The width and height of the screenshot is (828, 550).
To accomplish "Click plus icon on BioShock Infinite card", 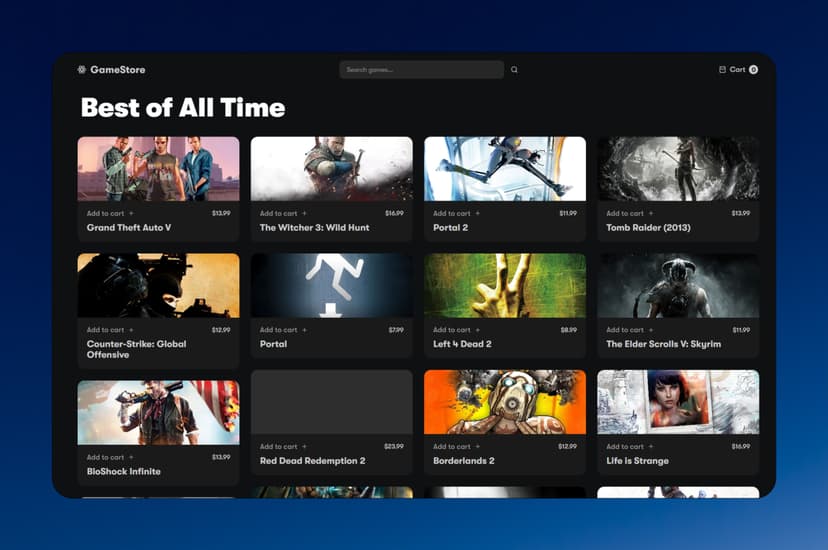I will 131,457.
